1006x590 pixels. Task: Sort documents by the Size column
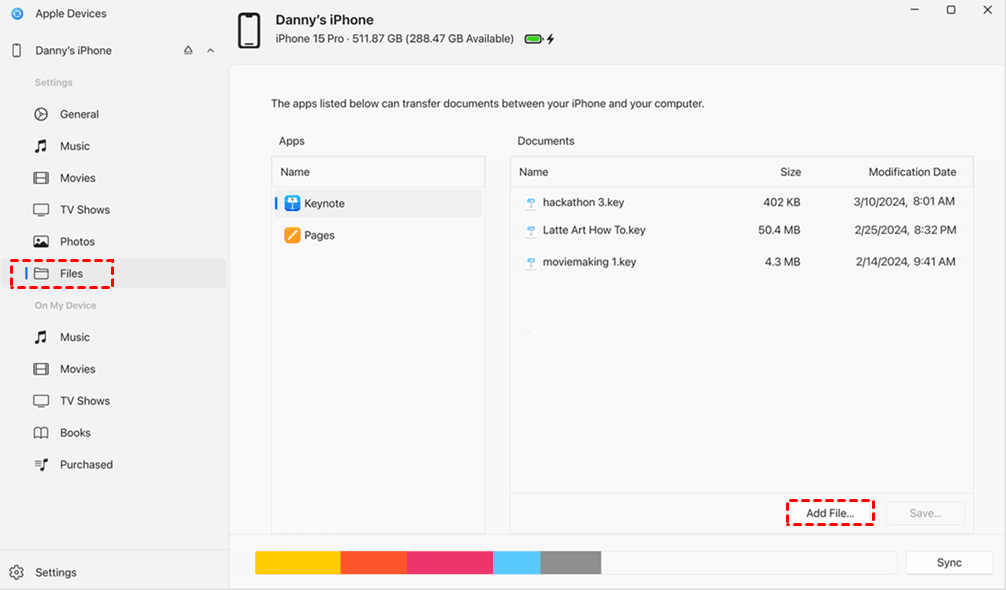pyautogui.click(x=790, y=172)
